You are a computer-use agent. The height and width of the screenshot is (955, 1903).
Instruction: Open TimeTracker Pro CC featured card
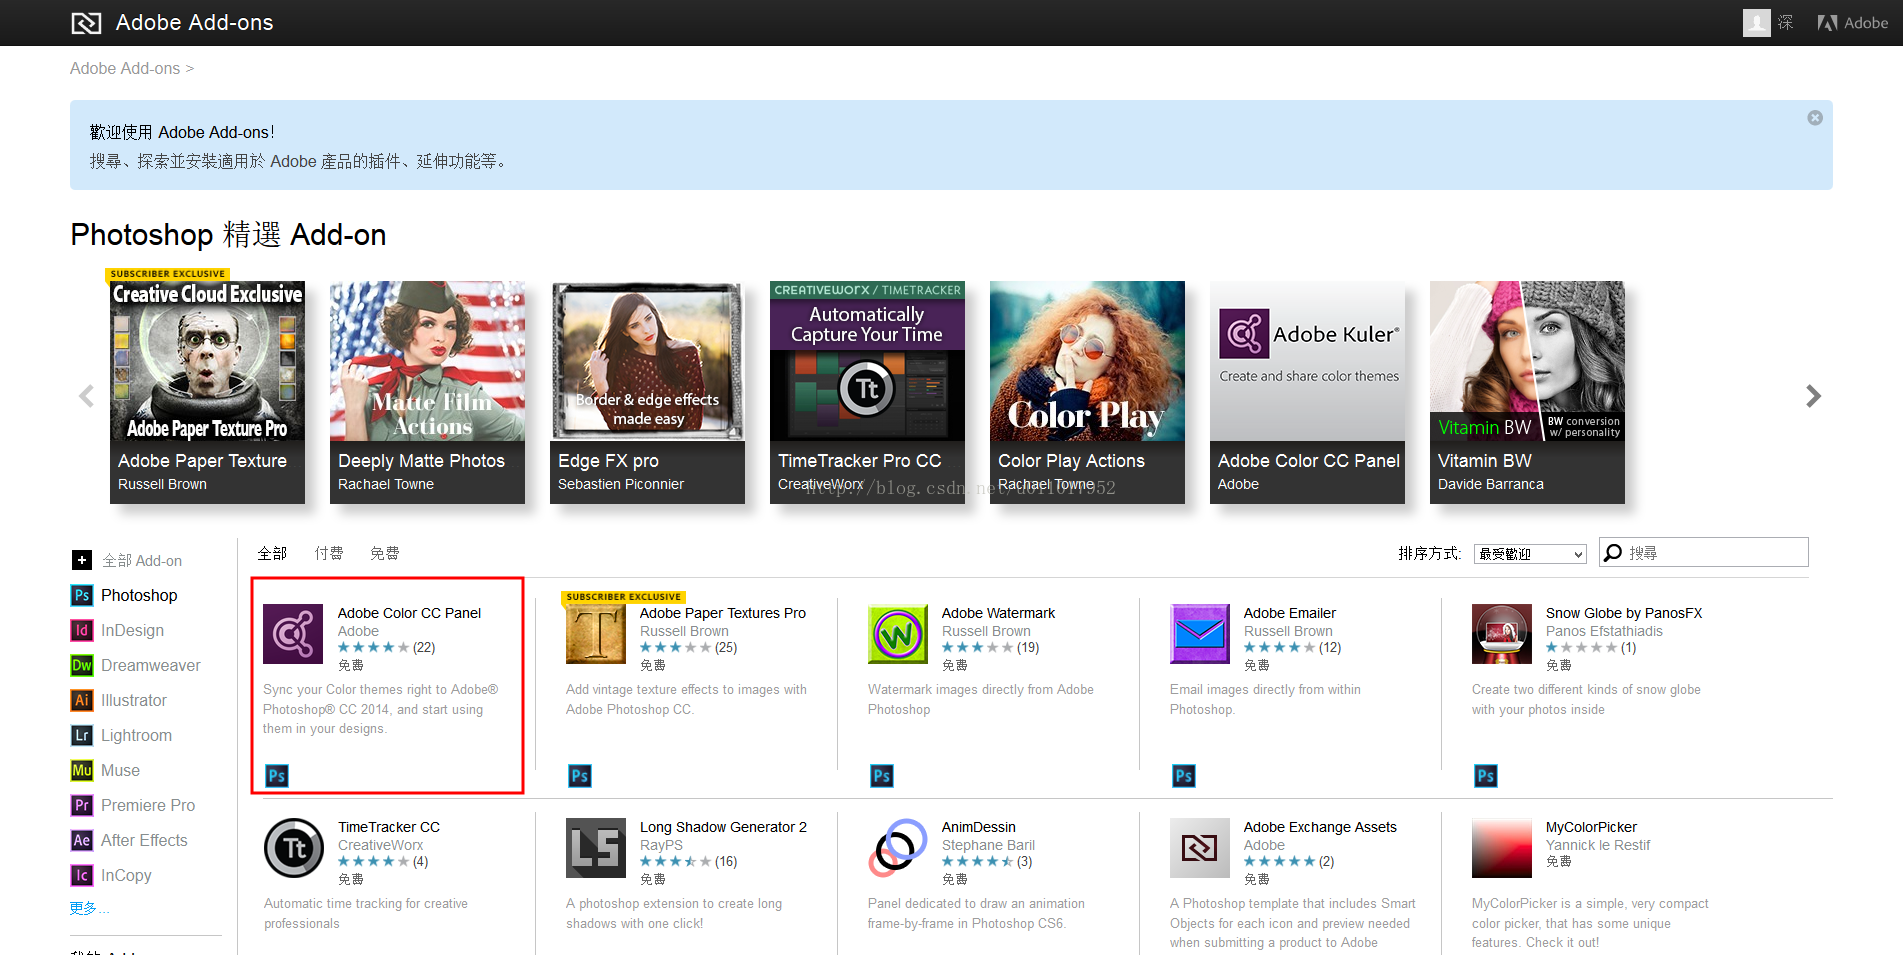867,392
